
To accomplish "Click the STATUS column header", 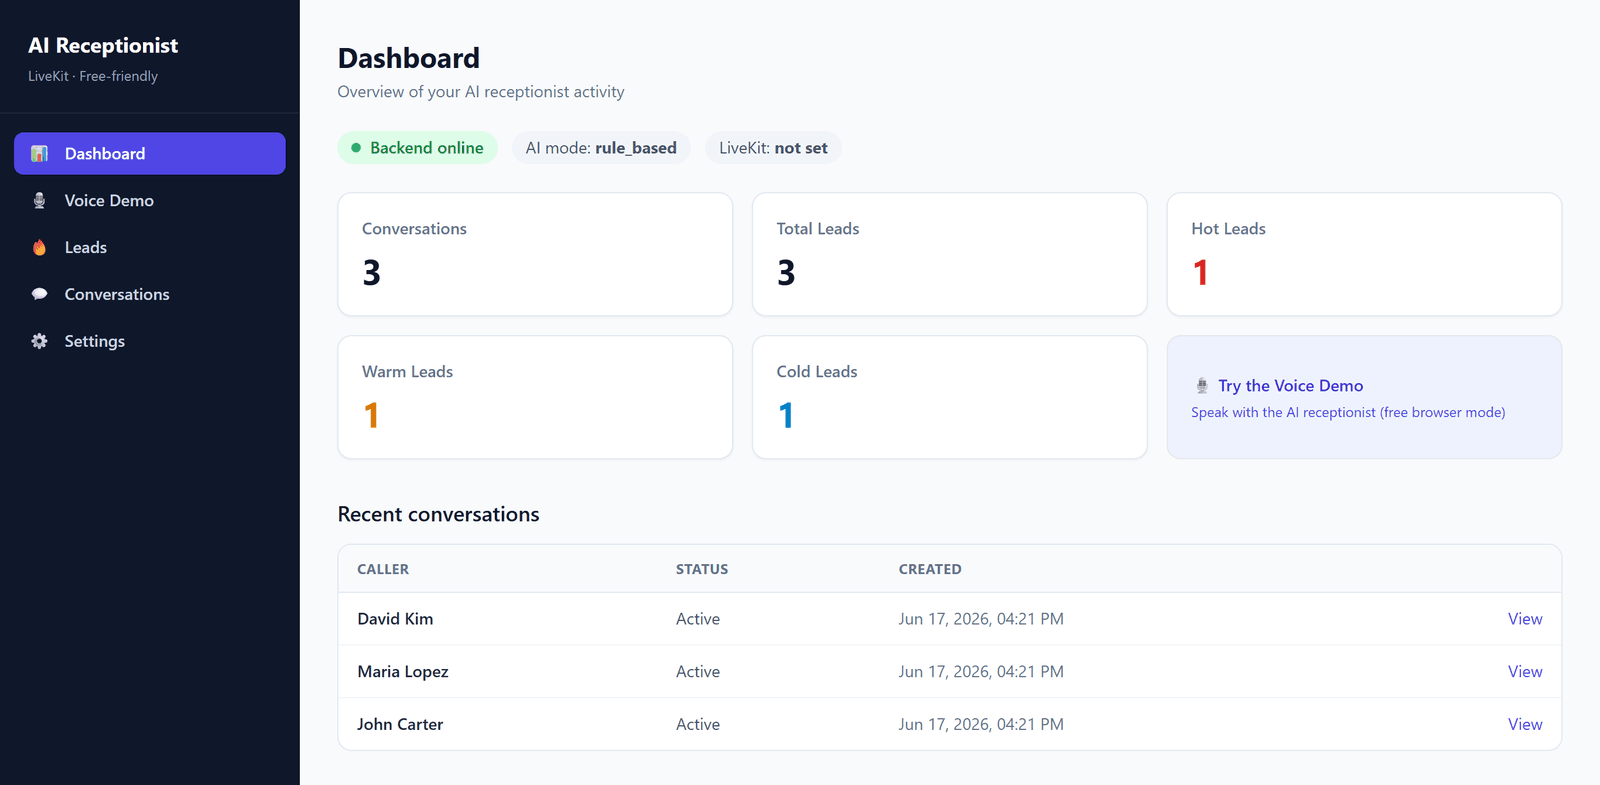I will 702,569.
